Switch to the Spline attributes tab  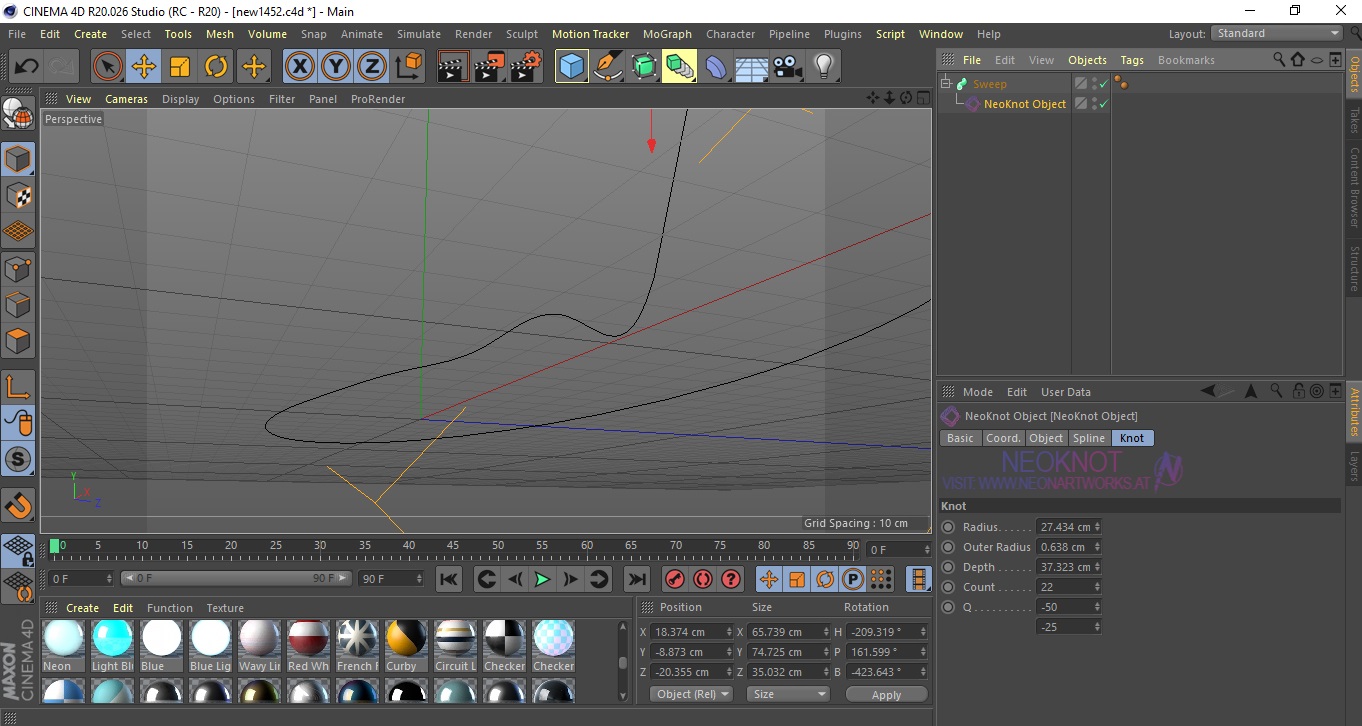coord(1088,438)
